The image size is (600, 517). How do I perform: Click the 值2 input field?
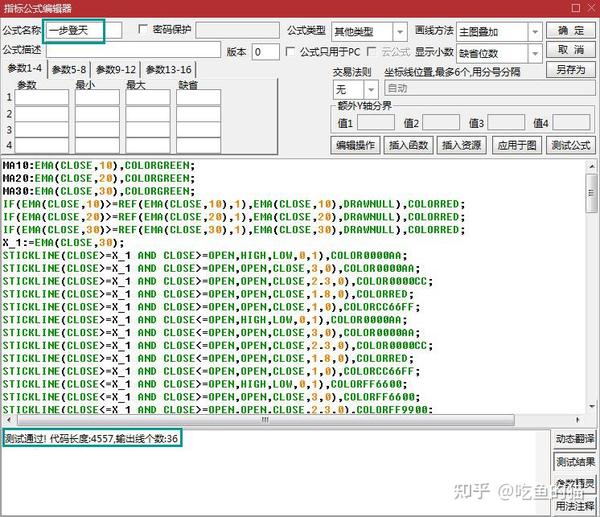441,122
